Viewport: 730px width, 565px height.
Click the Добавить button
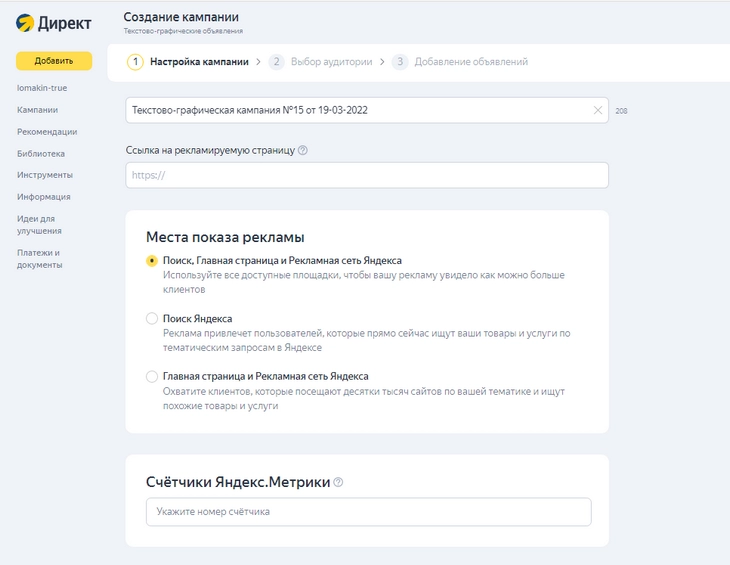[x=54, y=61]
